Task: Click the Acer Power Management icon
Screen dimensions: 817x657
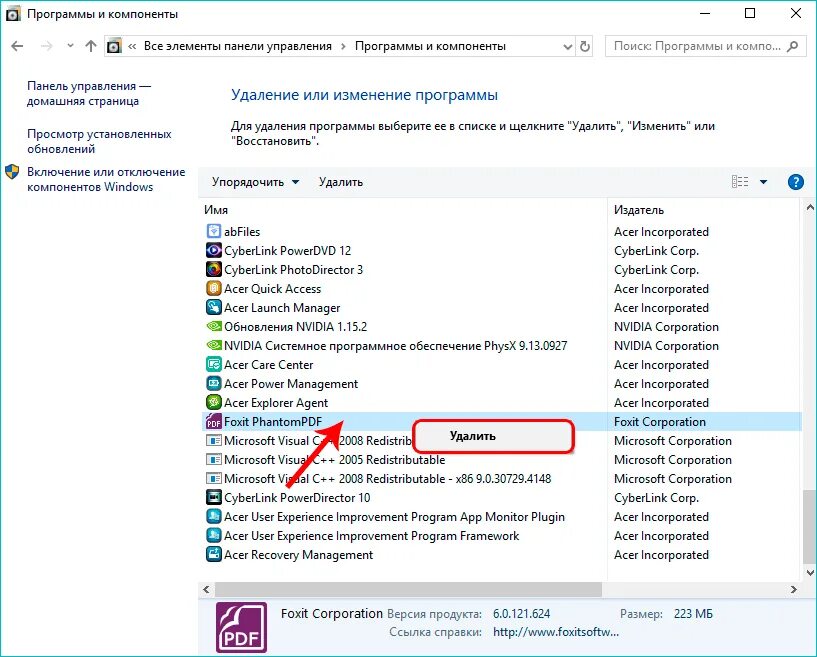Action: point(214,383)
